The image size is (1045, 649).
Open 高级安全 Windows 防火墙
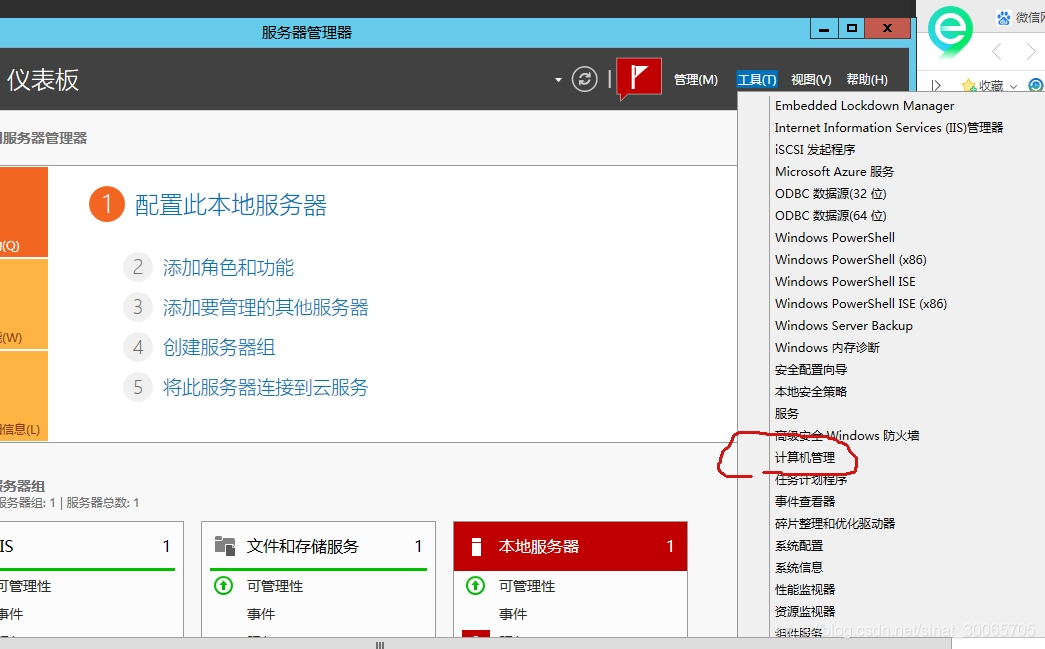click(847, 435)
